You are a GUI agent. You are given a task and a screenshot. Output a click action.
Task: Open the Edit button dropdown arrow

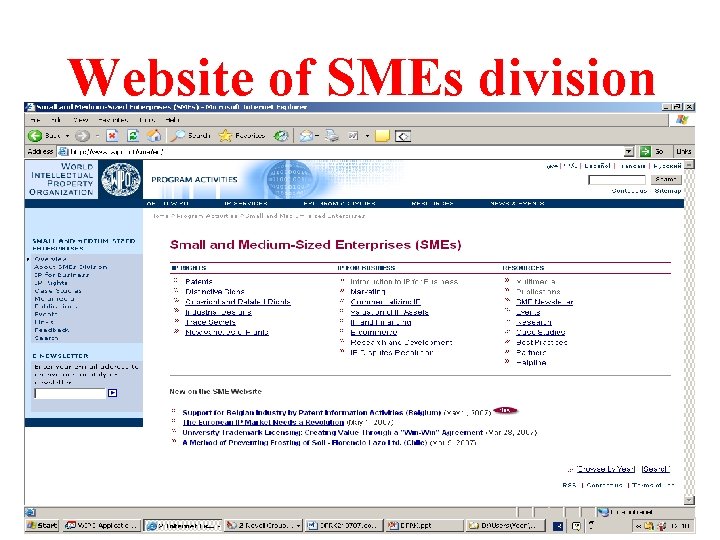pos(367,136)
